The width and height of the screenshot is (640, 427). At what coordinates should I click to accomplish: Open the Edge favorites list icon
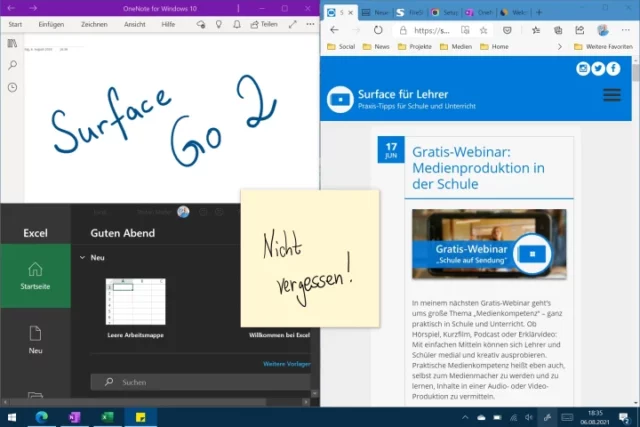(536, 30)
